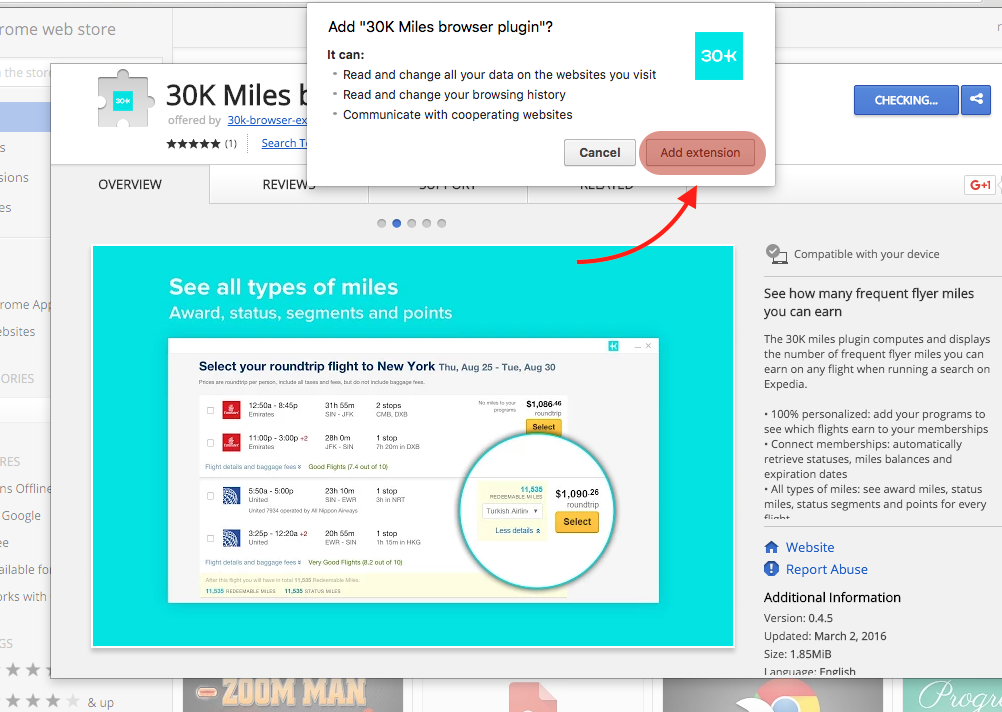The width and height of the screenshot is (1002, 712).
Task: Click the 'Version: 0.4.5' text
Action: point(798,618)
